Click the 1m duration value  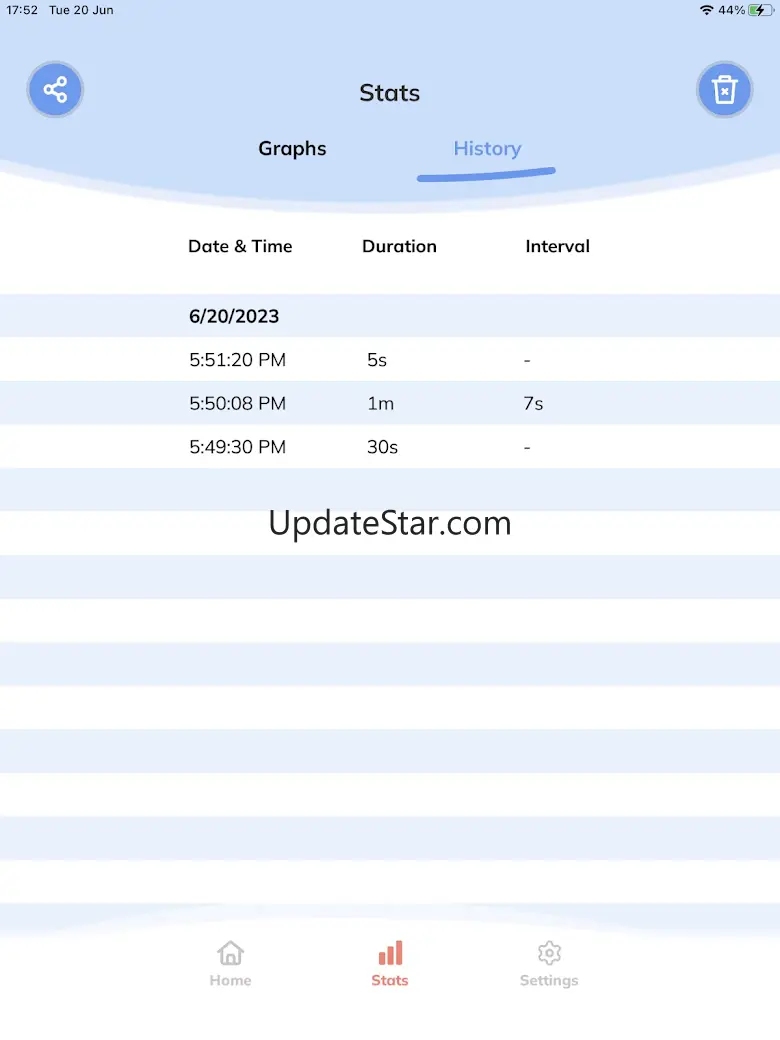coord(381,403)
